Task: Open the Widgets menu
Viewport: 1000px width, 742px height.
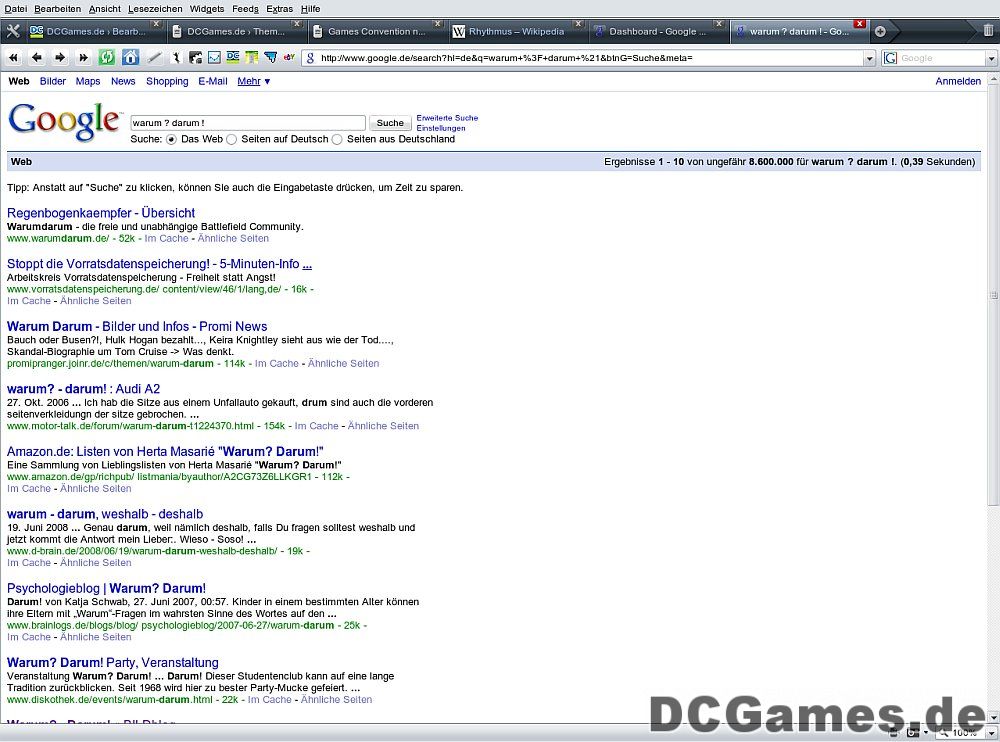Action: tap(207, 9)
